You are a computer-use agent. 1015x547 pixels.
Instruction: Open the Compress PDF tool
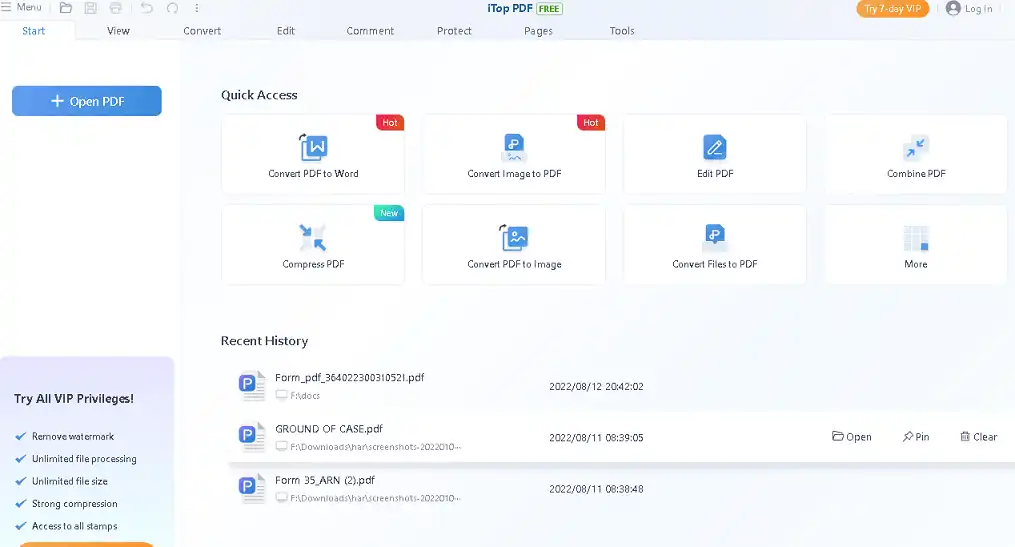pyautogui.click(x=313, y=239)
